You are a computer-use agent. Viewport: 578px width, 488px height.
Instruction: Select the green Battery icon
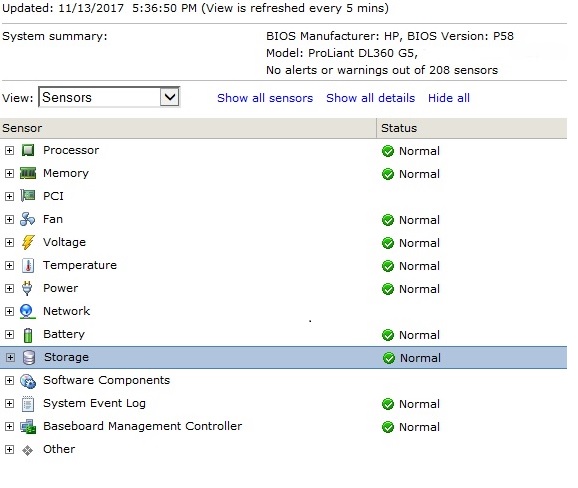click(x=28, y=335)
